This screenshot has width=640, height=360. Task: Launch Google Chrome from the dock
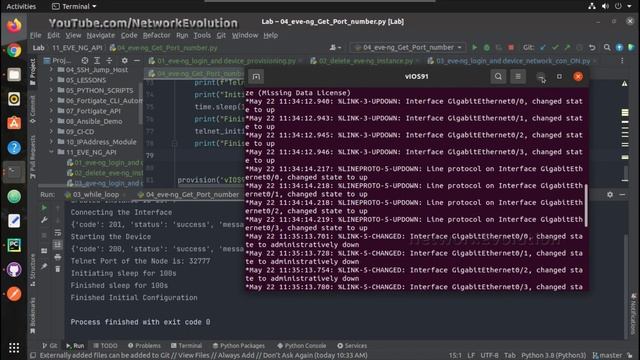point(14,50)
